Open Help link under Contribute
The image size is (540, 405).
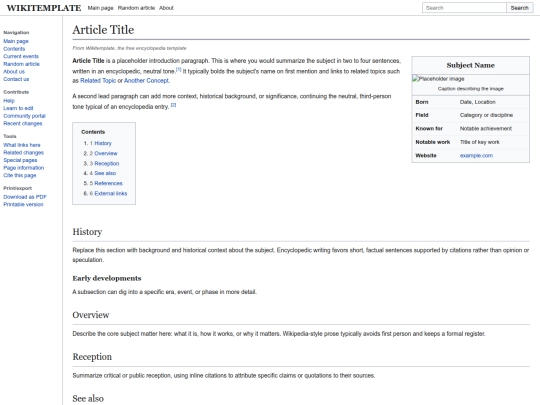tap(9, 101)
